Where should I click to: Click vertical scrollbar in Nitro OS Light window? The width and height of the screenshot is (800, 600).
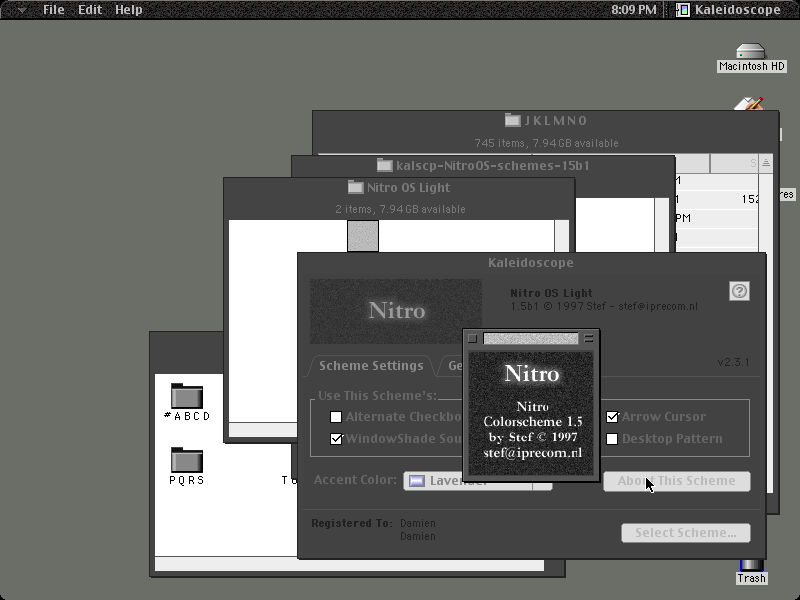[562, 236]
